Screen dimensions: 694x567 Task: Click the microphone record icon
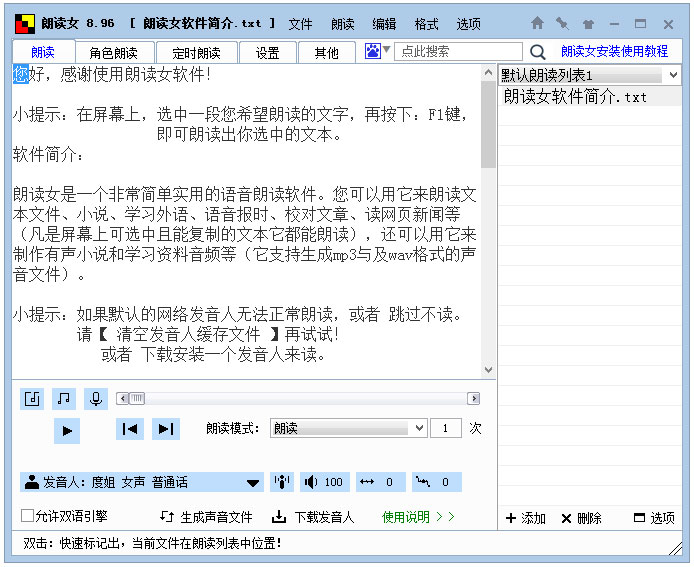[x=96, y=399]
